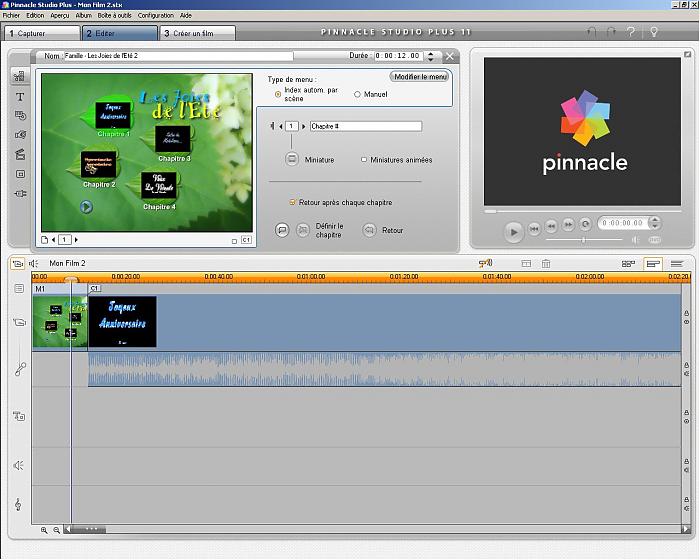The width and height of the screenshot is (700, 560).
Task: Expand the preview window corner button
Action: click(687, 54)
